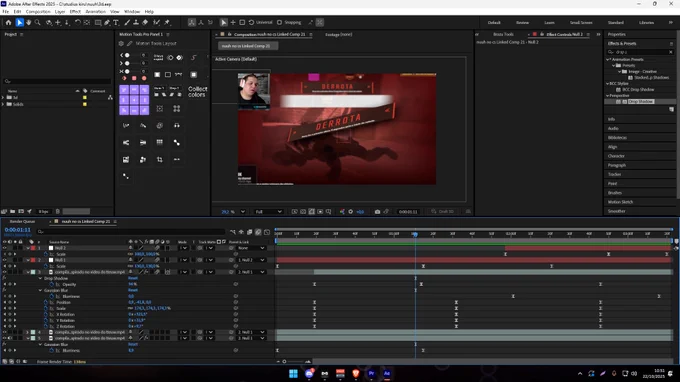Select the Pen tool

[107, 23]
